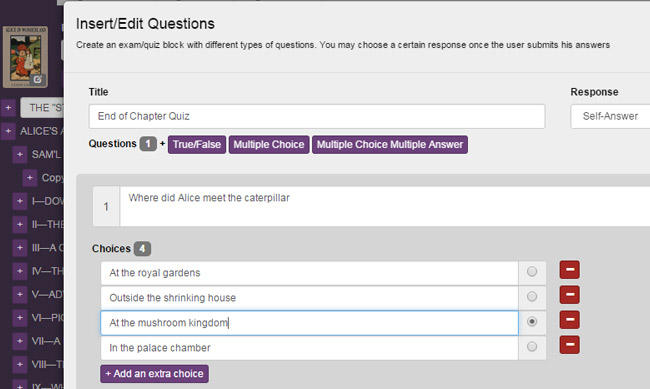Remove the "At the royal gardens" choice
This screenshot has width=650, height=389.
tap(570, 270)
